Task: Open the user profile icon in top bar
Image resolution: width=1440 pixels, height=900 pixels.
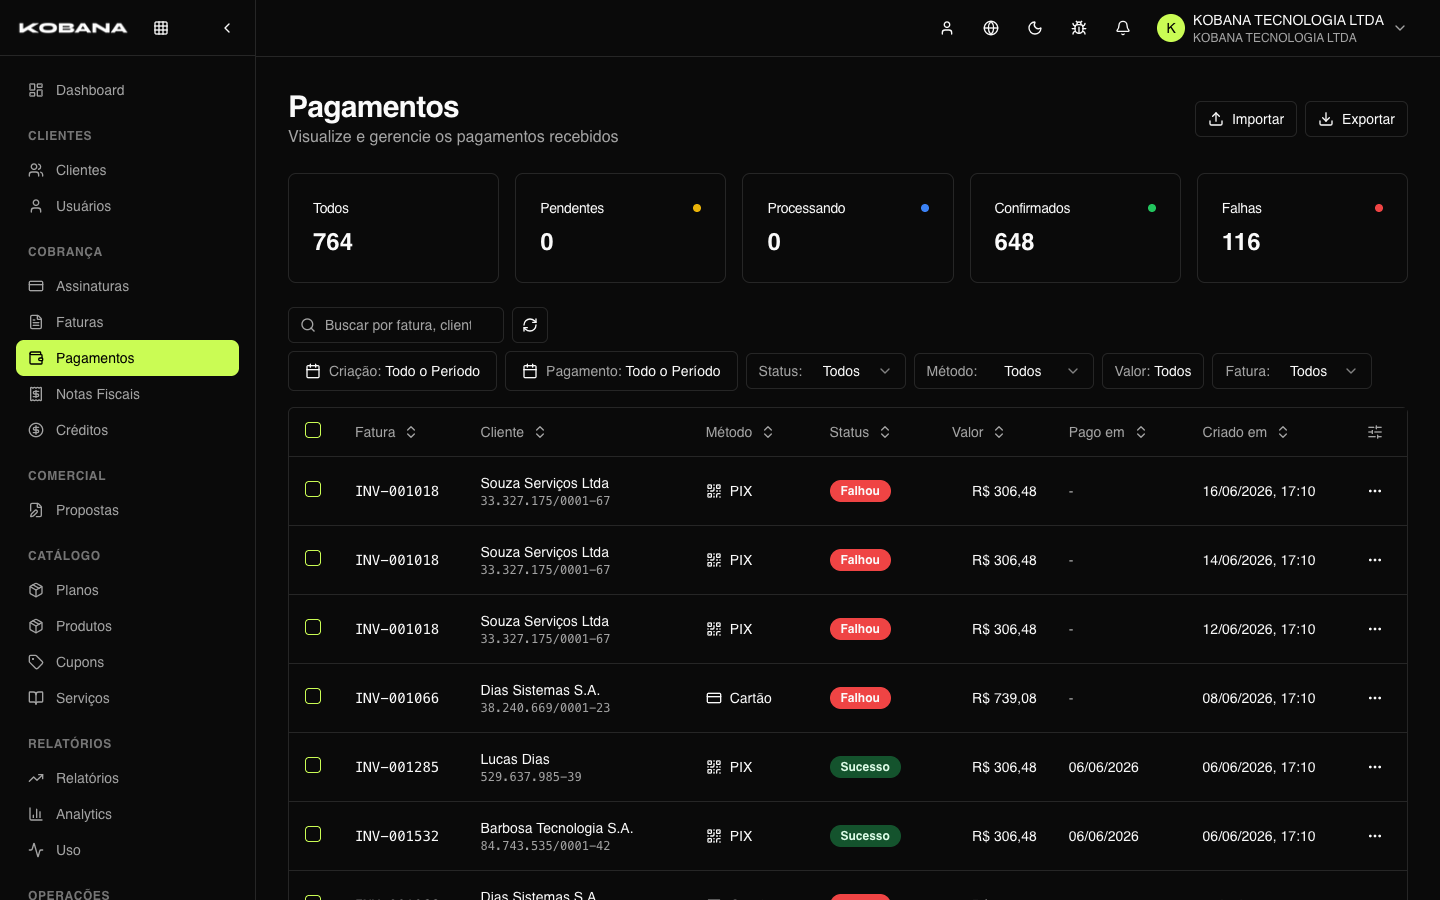Action: (947, 28)
